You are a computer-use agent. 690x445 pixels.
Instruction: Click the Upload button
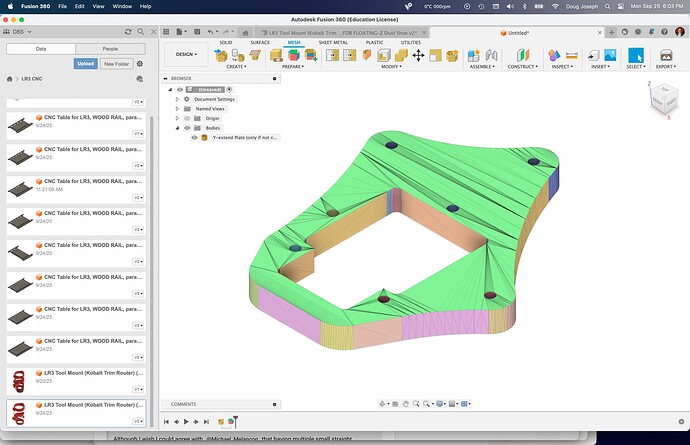(85, 63)
